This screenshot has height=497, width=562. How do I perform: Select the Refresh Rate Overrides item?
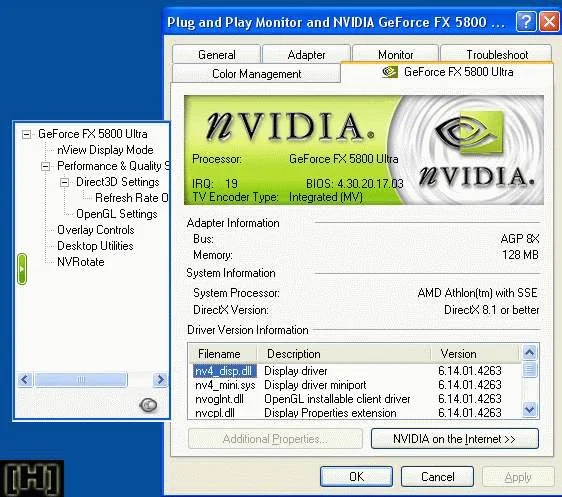(132, 198)
